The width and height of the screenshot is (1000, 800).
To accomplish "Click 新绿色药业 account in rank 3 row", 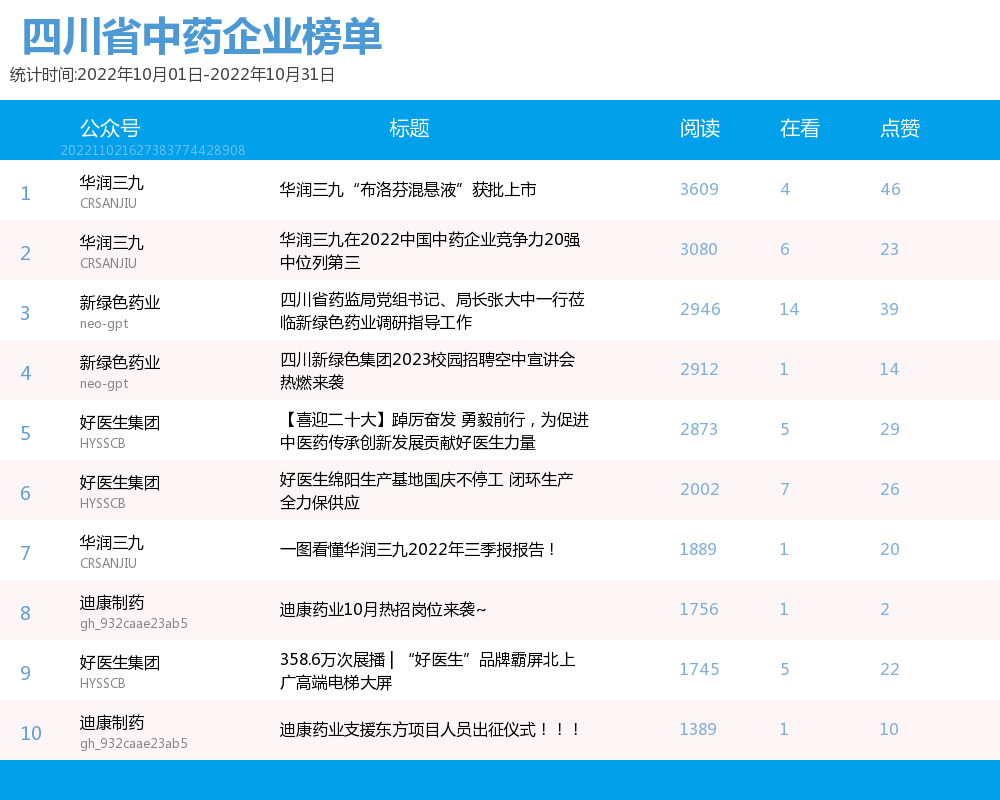I will coord(120,303).
